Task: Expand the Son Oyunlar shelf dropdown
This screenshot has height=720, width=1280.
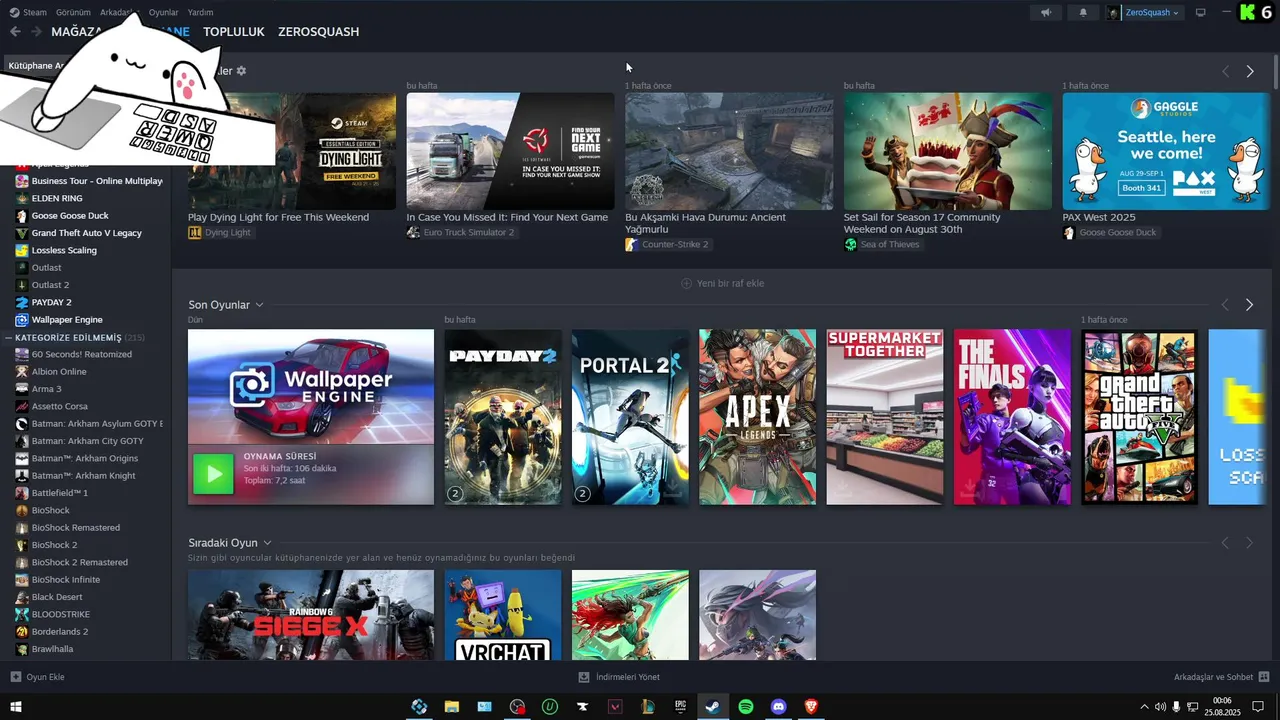Action: pyautogui.click(x=259, y=305)
